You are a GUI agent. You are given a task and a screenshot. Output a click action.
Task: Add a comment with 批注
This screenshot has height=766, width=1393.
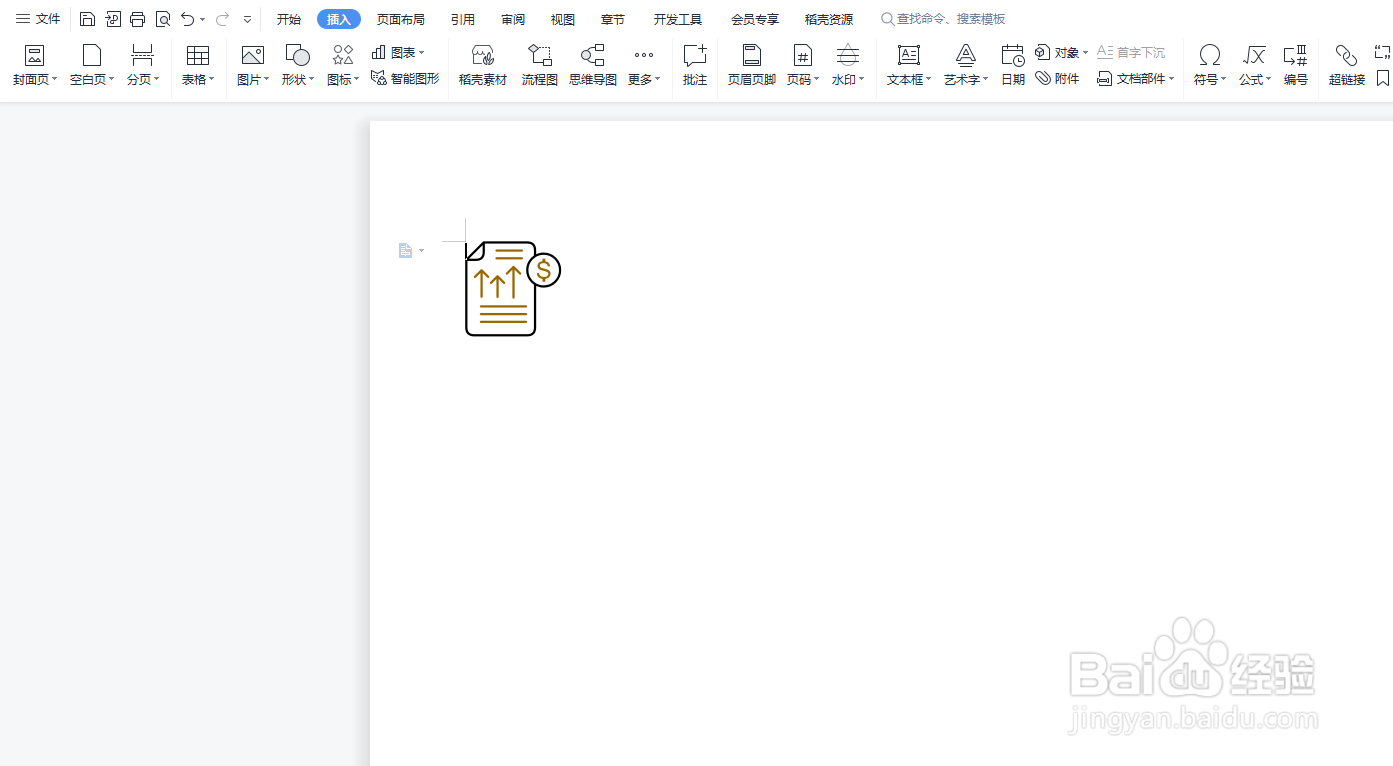tap(695, 65)
